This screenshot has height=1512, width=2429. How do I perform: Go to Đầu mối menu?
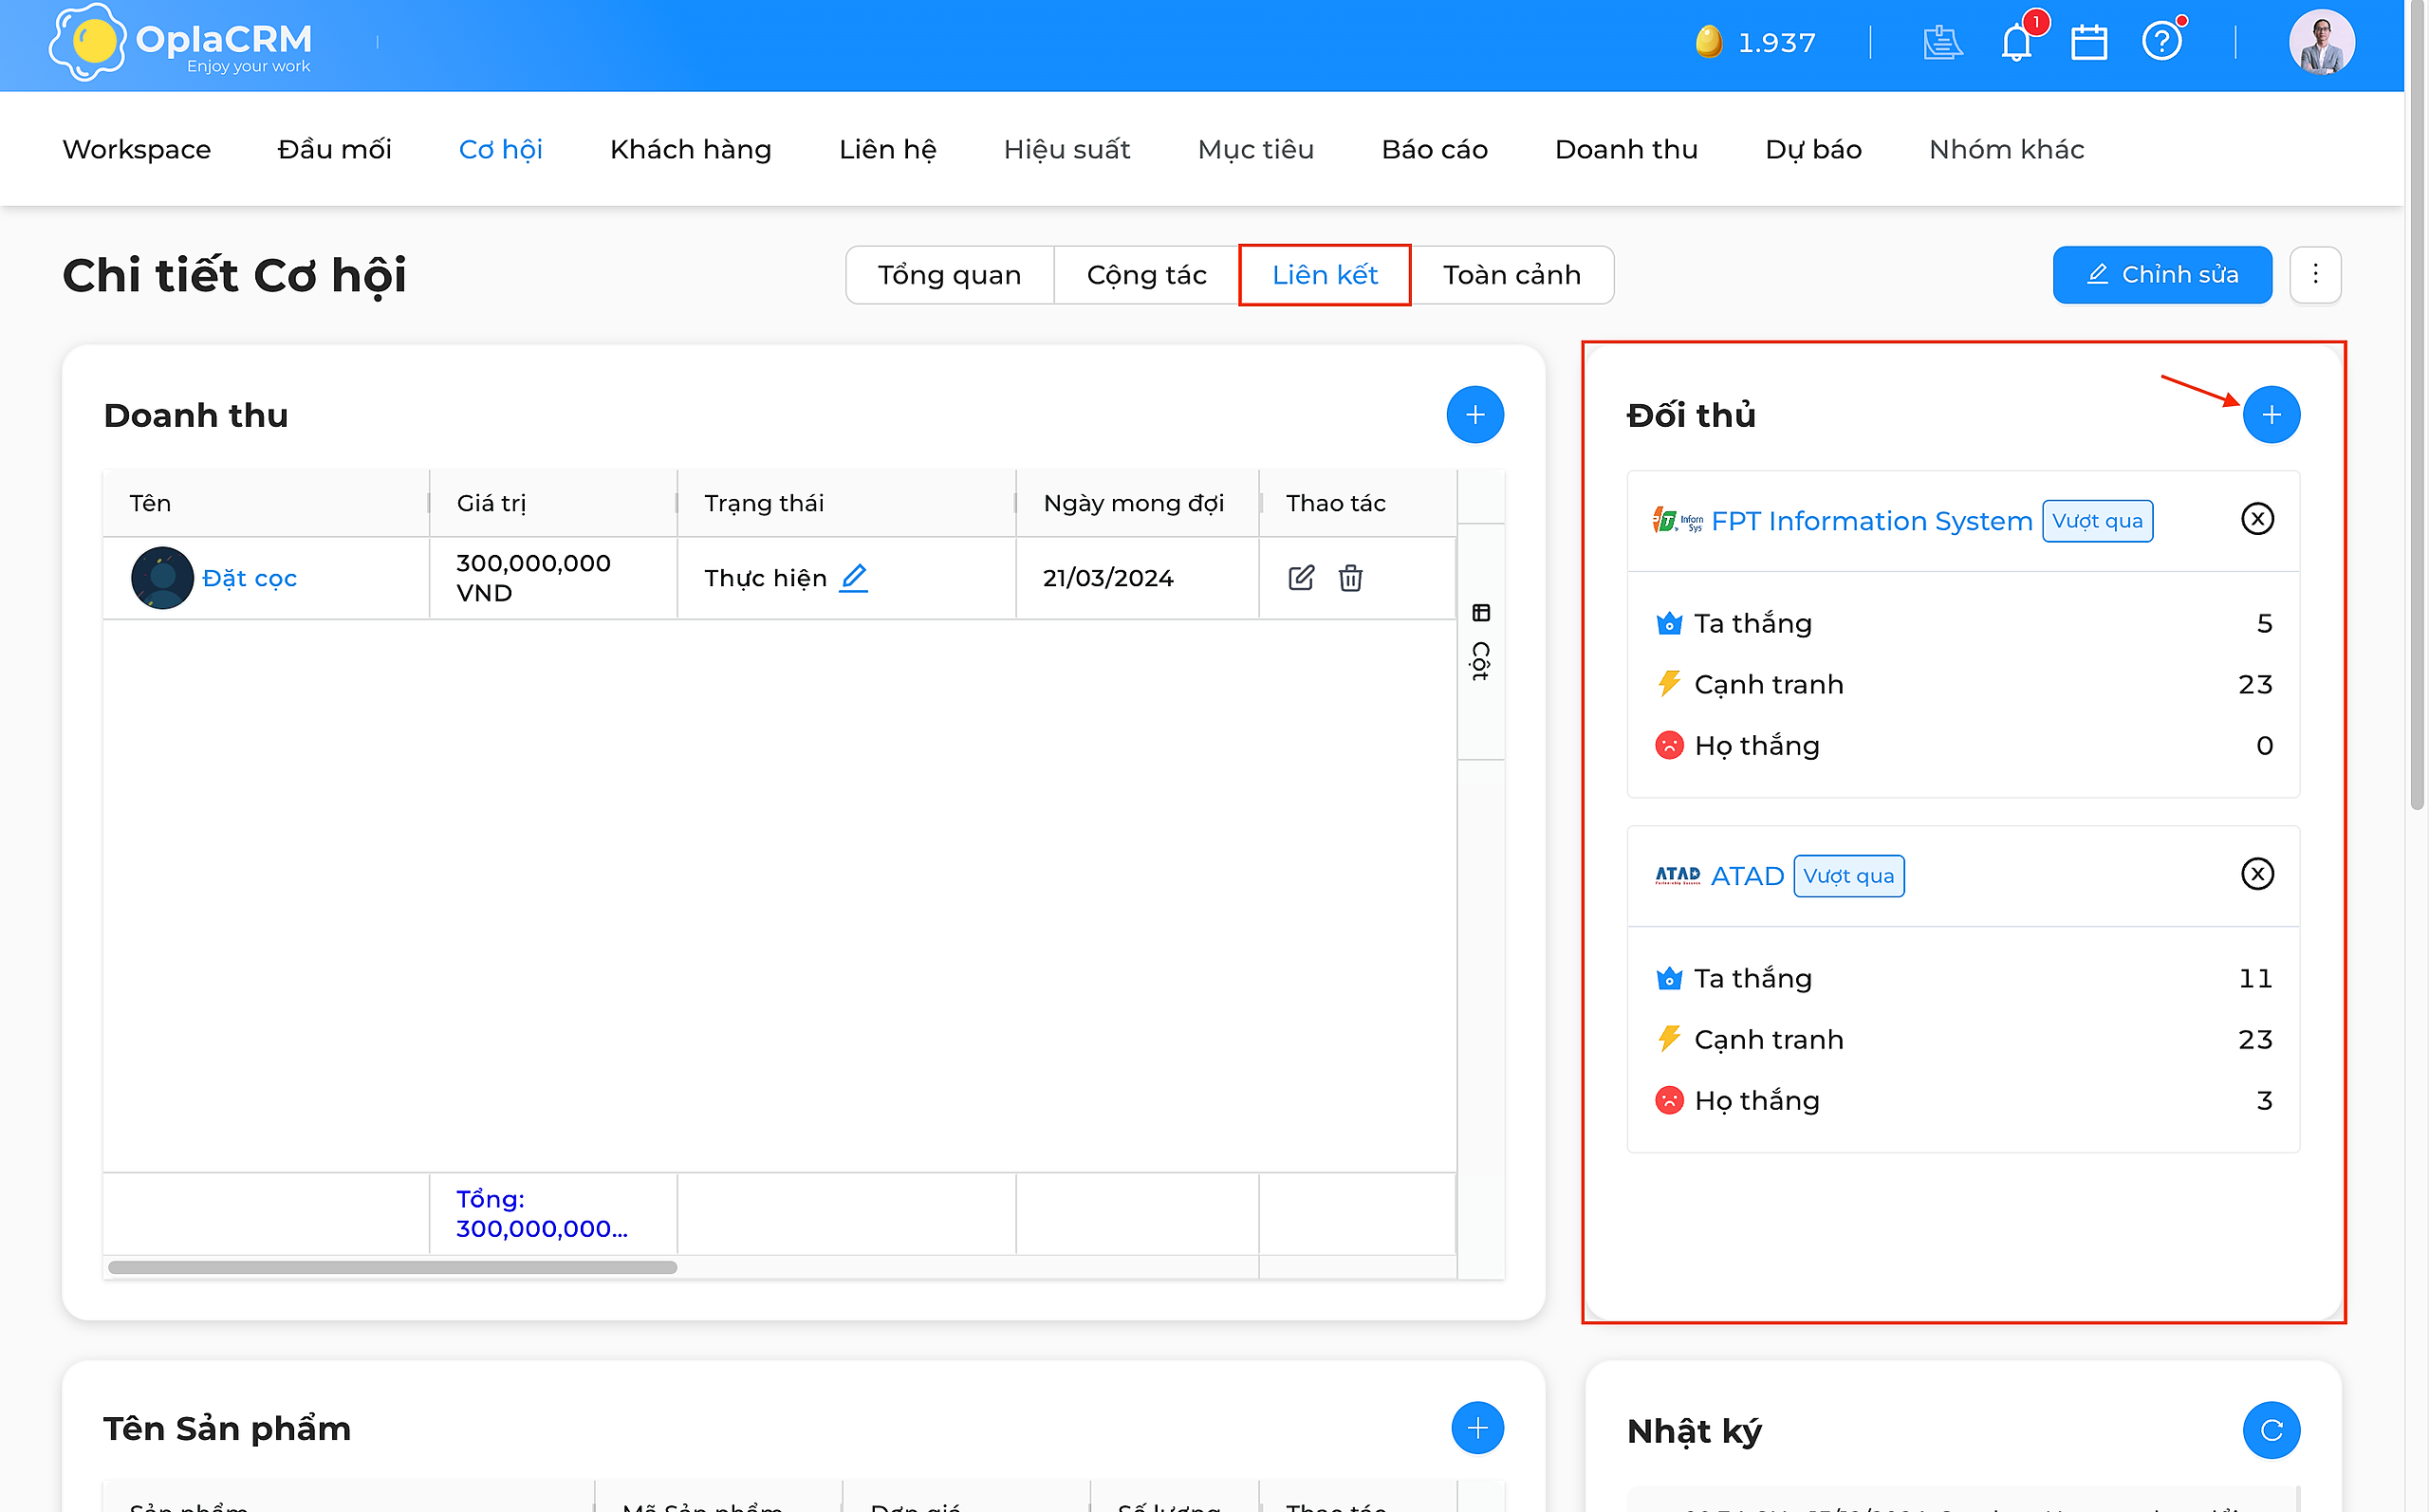[x=334, y=149]
